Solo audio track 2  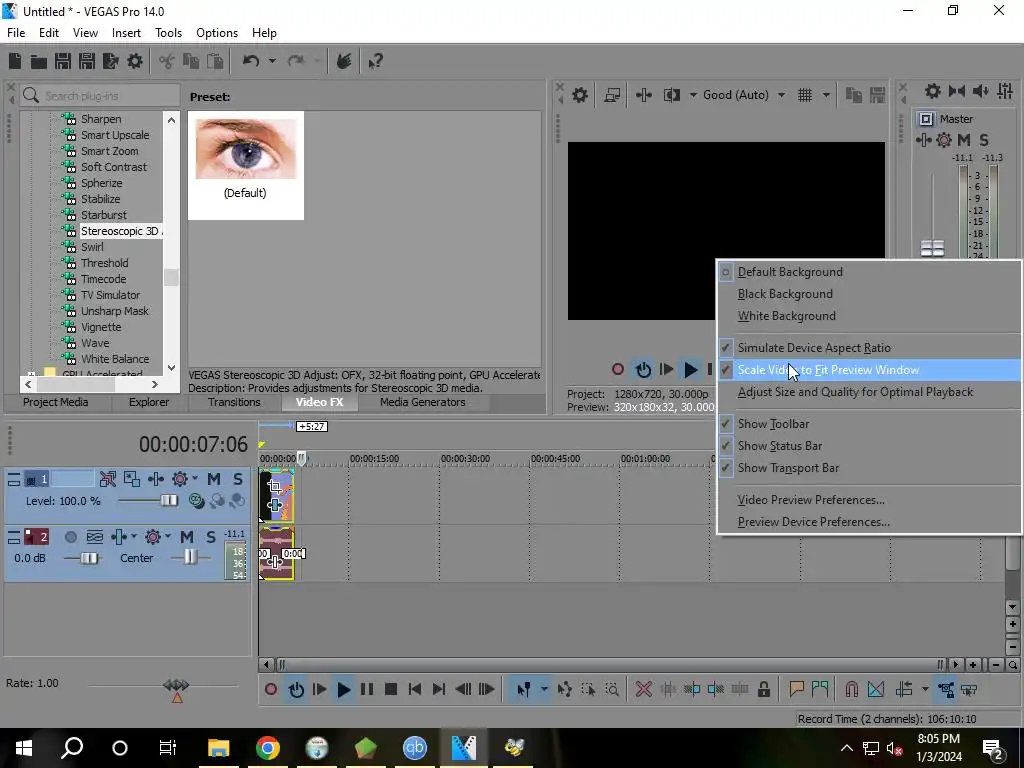point(210,537)
